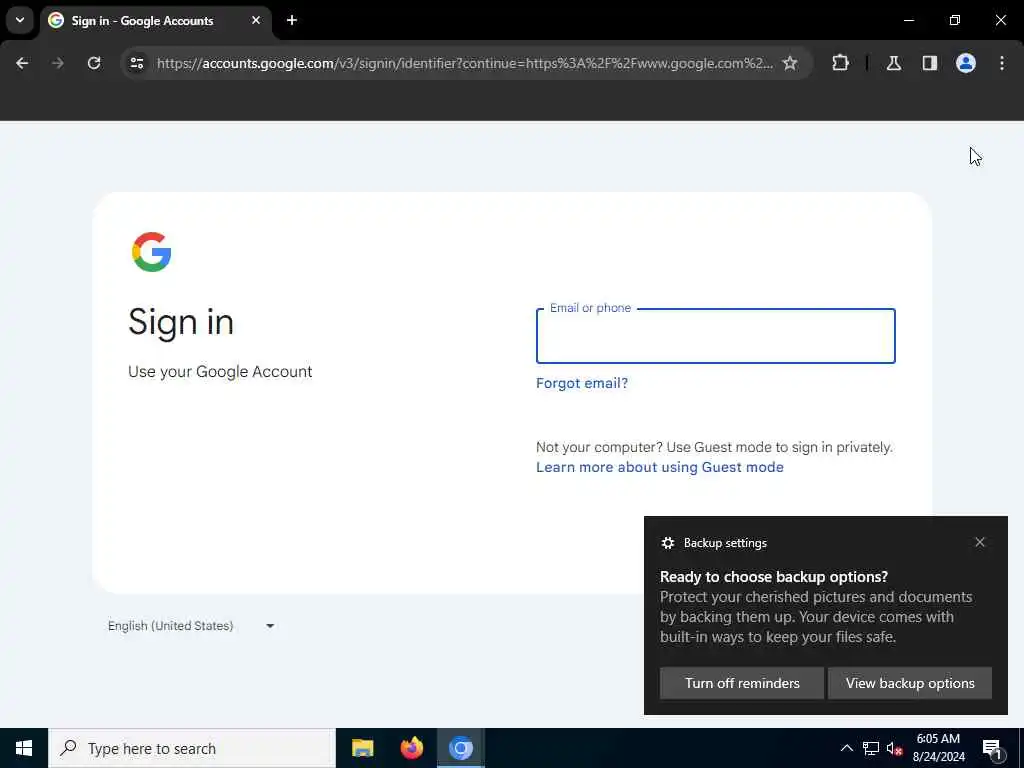Toggle the browser side panel icon
Screen dimensions: 1024x768
coord(930,63)
